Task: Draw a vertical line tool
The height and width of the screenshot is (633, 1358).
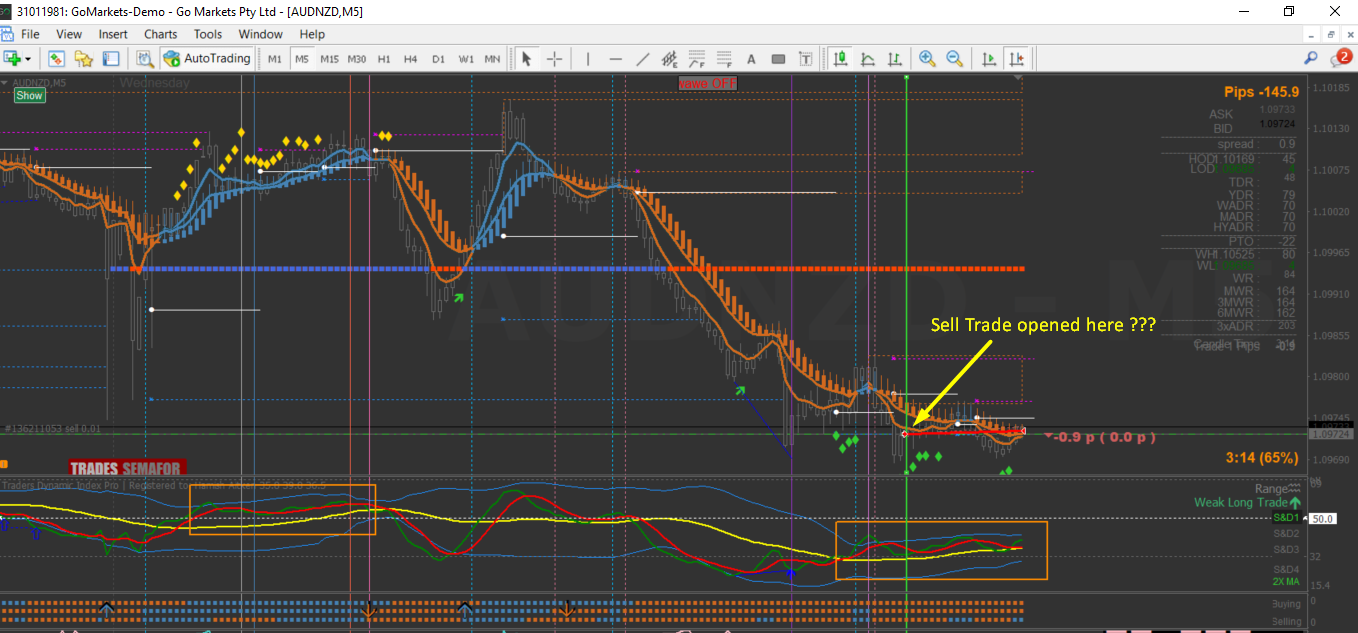Action: [588, 59]
